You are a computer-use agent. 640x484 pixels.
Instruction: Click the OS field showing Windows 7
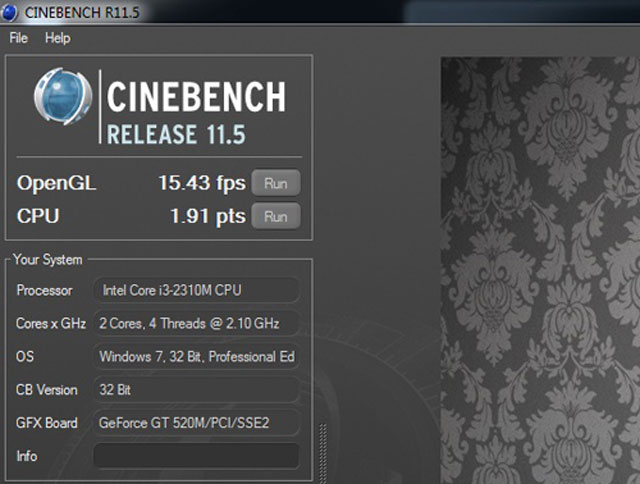click(x=196, y=356)
